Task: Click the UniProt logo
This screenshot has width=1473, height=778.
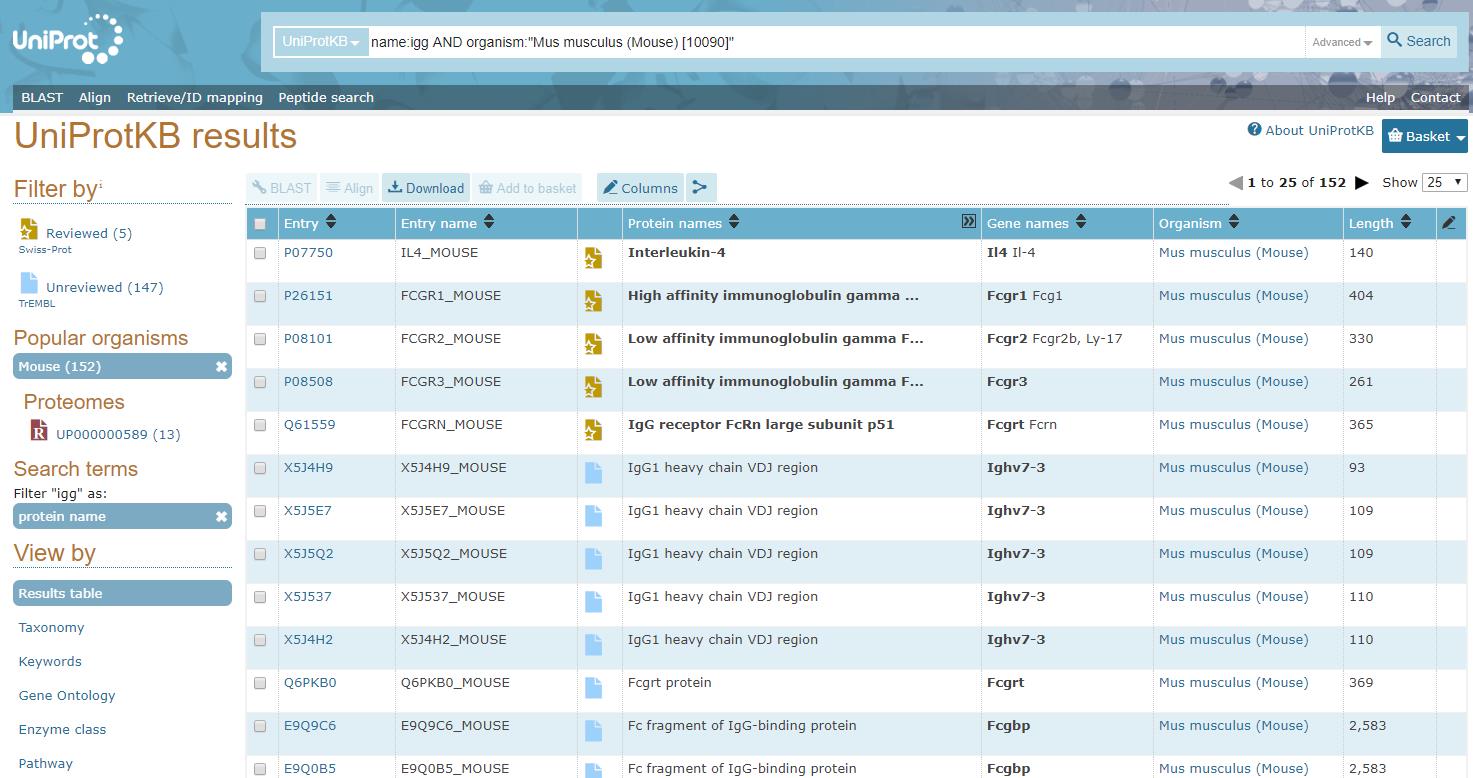Action: (67, 40)
